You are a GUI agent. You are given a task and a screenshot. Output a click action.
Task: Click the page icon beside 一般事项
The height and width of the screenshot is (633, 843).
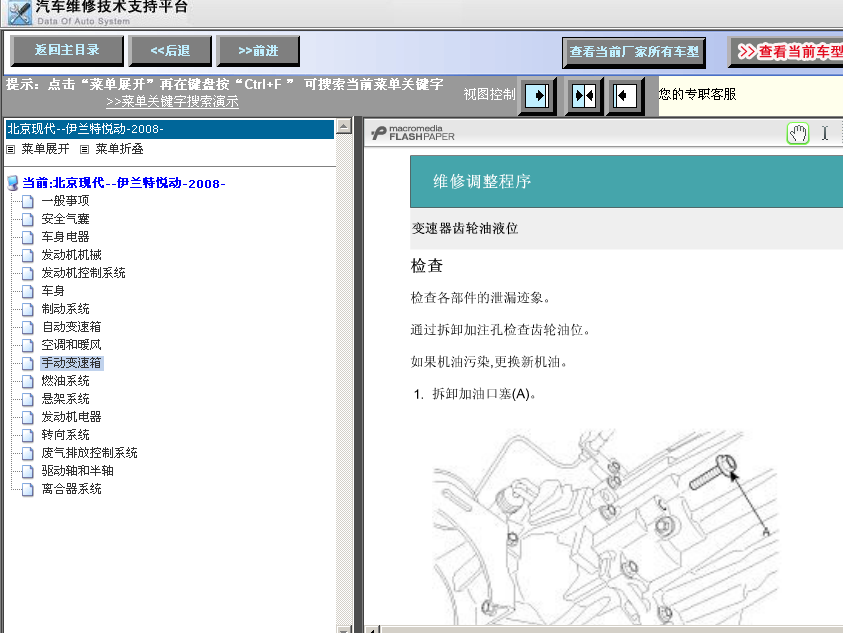(x=27, y=202)
